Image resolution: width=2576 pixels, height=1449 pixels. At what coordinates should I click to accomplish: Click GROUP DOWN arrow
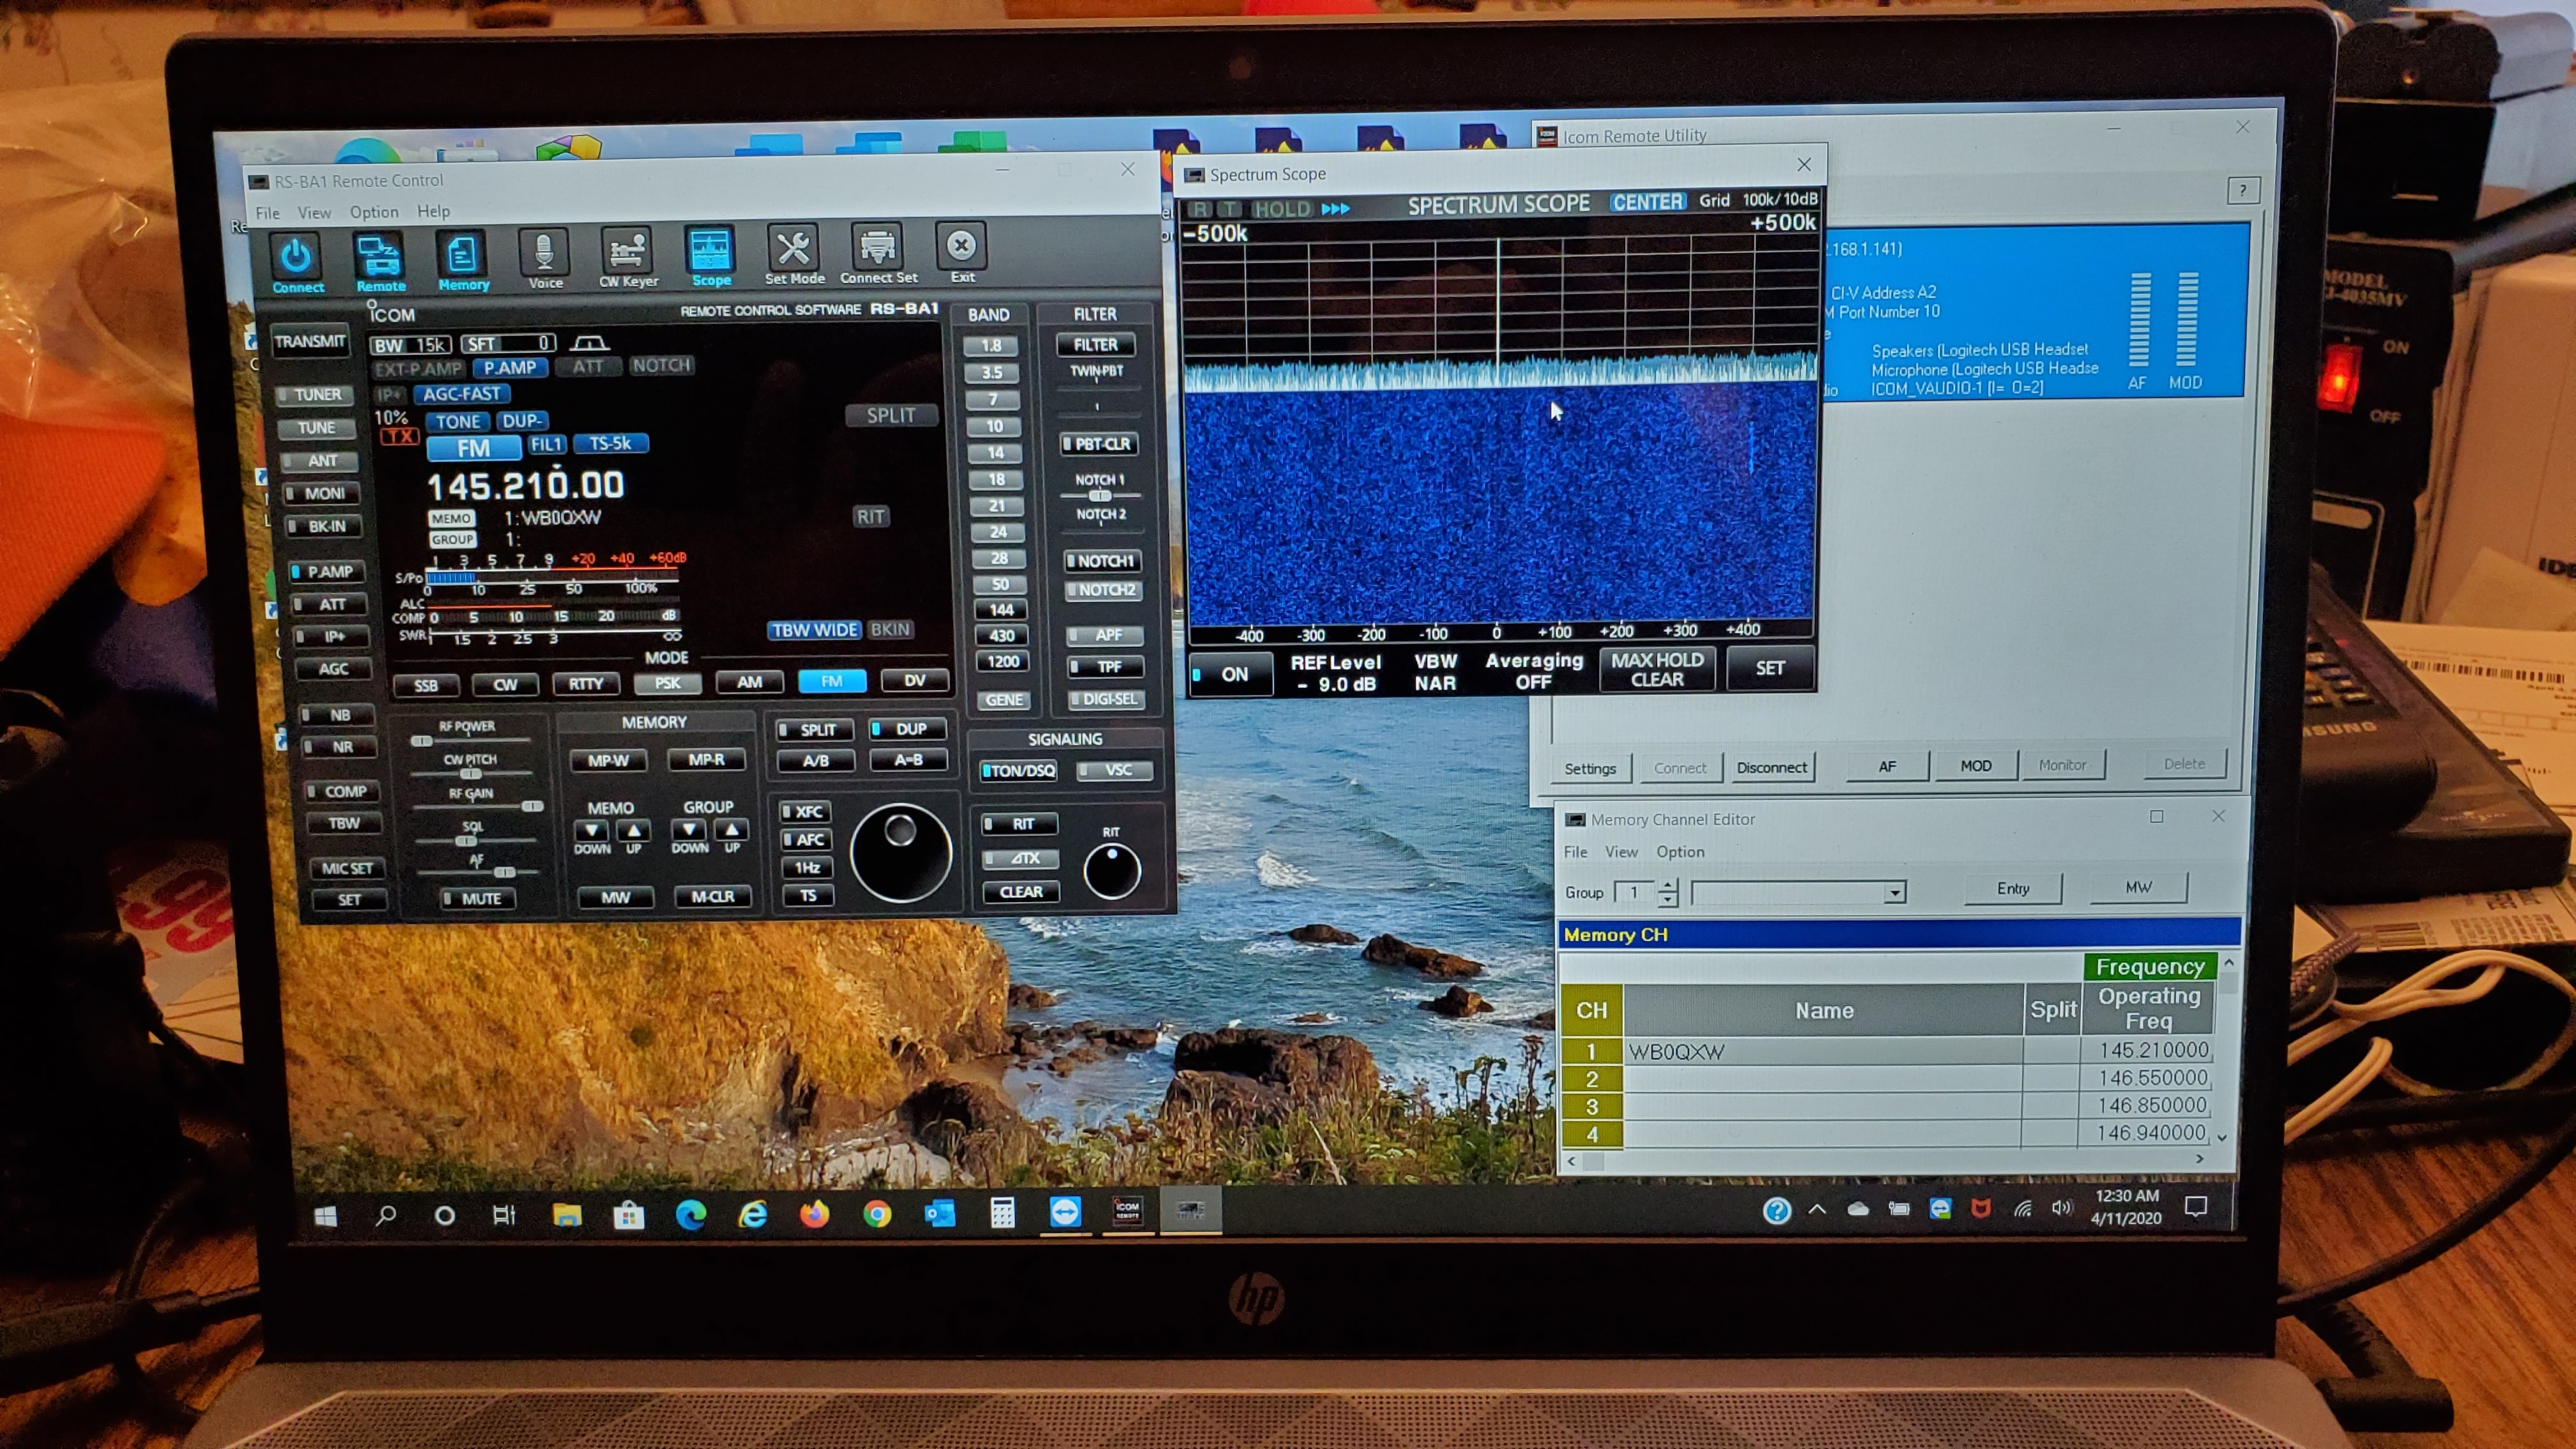coord(689,830)
